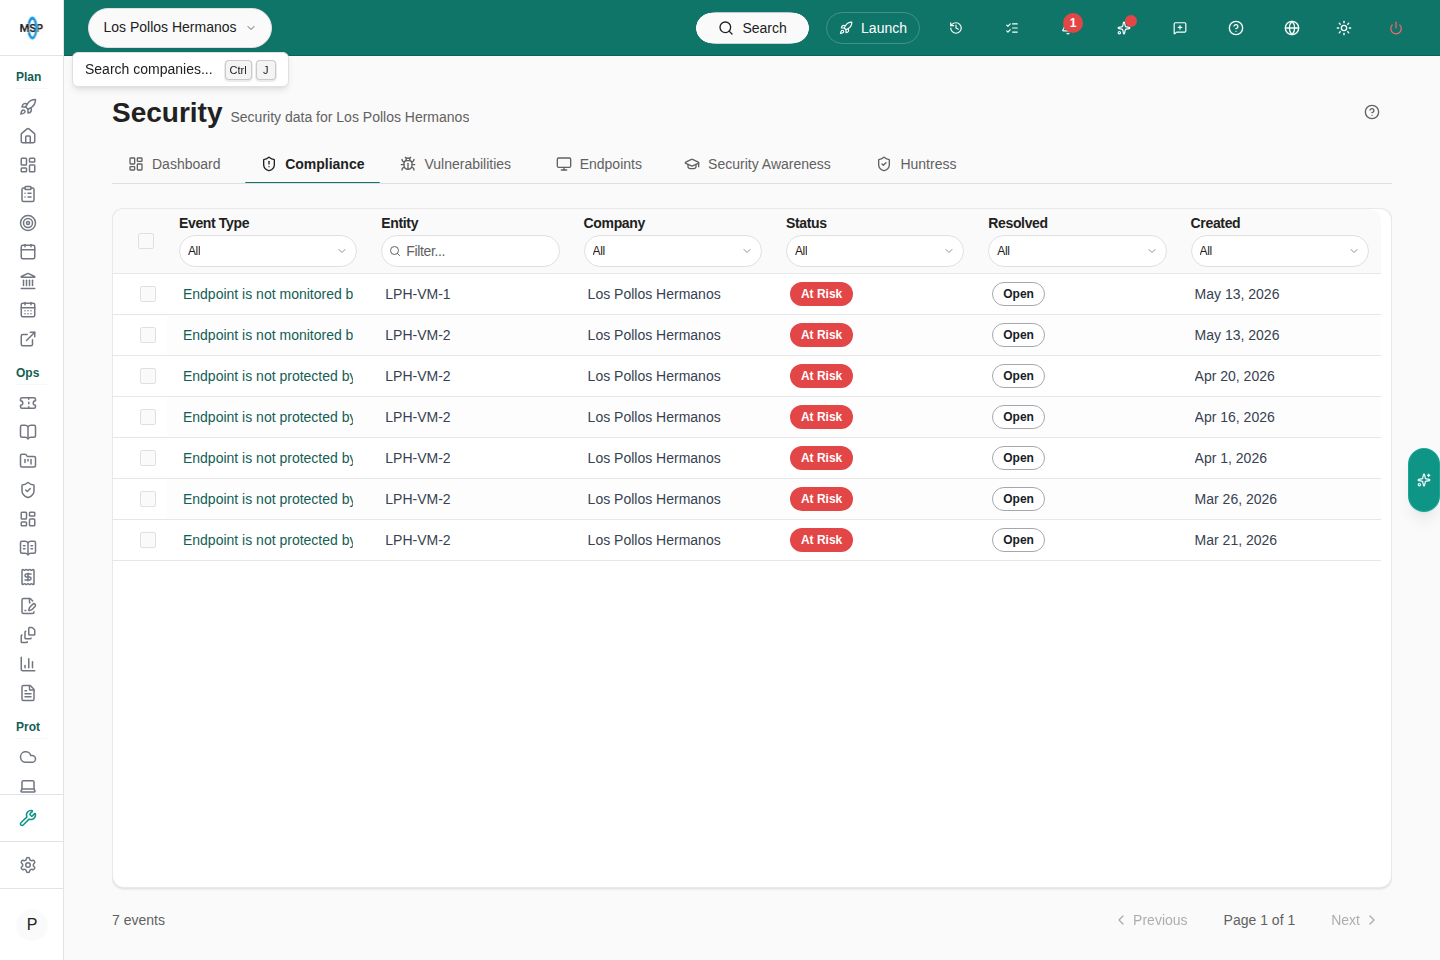This screenshot has width=1440, height=960.
Task: Expand the Event Type filter dropdown
Action: [x=268, y=251]
